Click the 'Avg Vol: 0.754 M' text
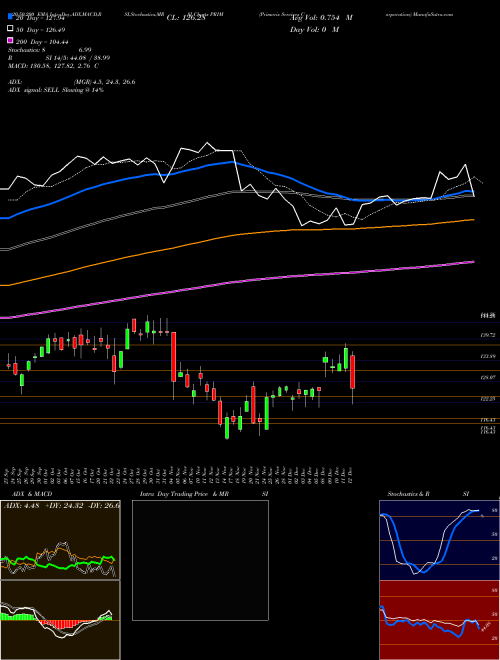500x660 pixels. click(x=321, y=18)
